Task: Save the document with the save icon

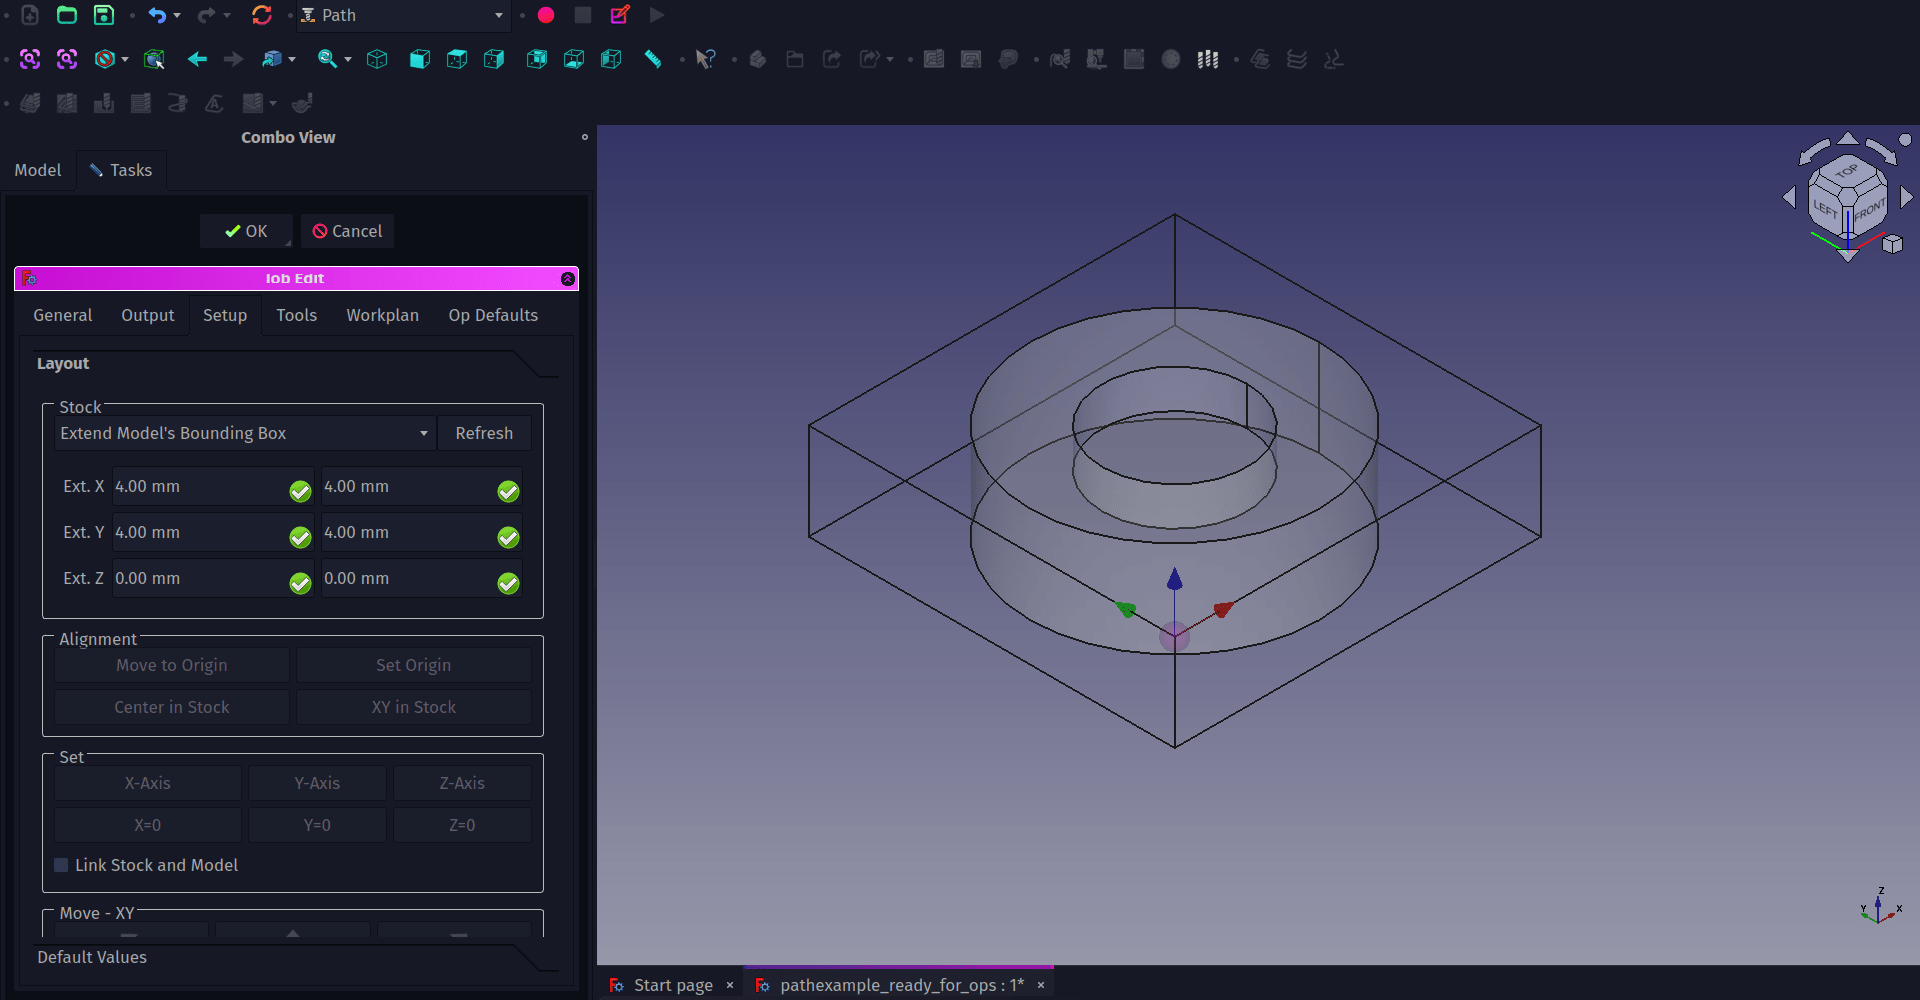Action: (104, 15)
